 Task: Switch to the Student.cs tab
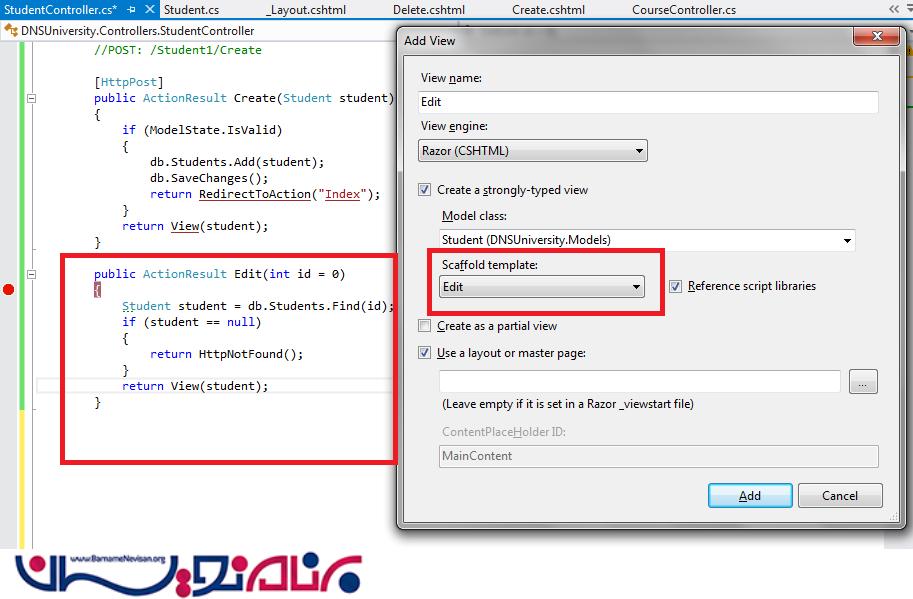coord(191,10)
